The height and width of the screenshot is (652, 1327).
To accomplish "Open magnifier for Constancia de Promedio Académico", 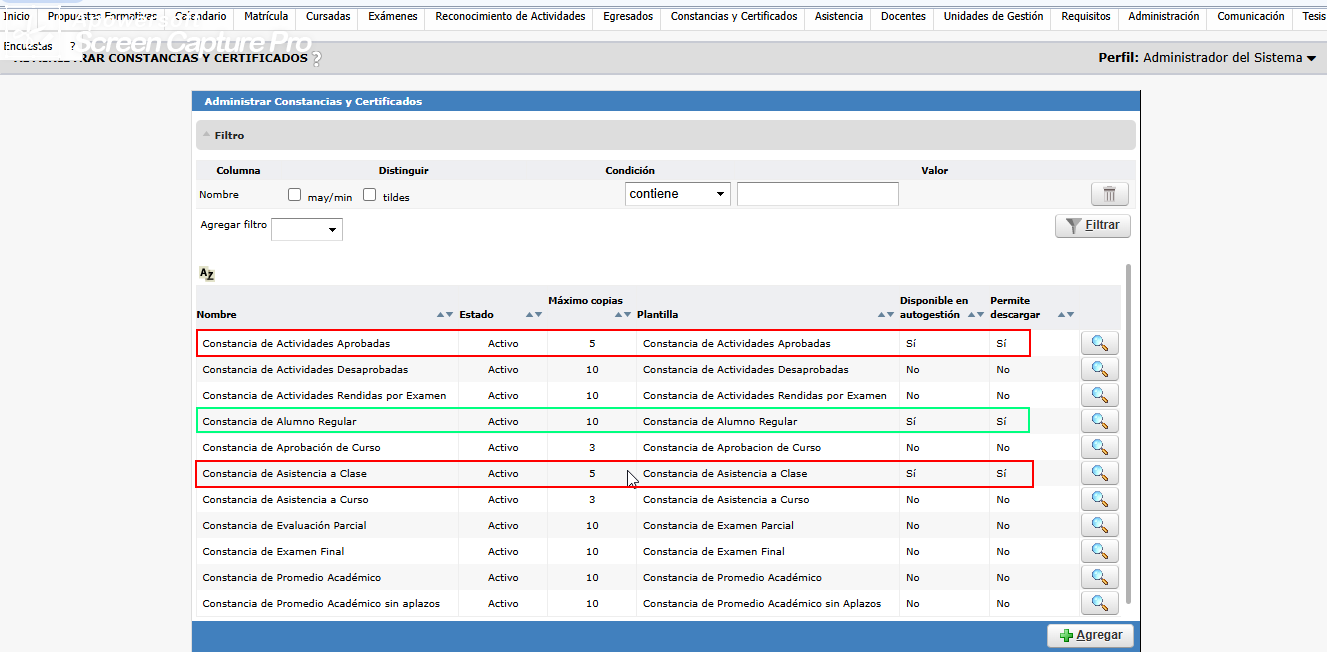I will (x=1099, y=577).
